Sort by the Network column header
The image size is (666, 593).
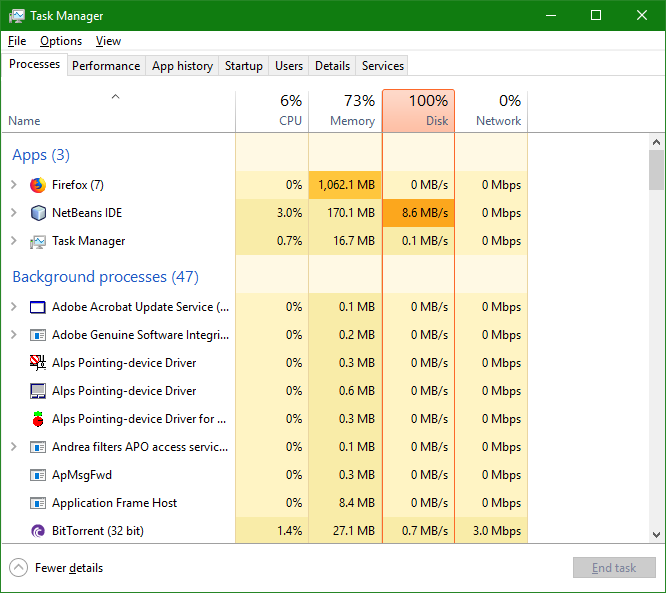491,111
